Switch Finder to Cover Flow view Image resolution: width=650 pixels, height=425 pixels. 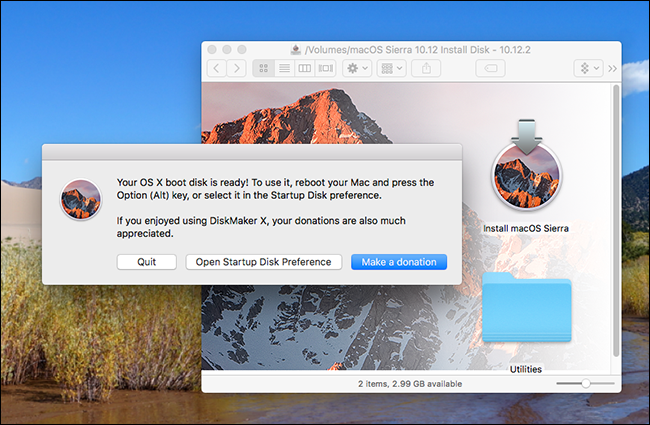click(325, 68)
